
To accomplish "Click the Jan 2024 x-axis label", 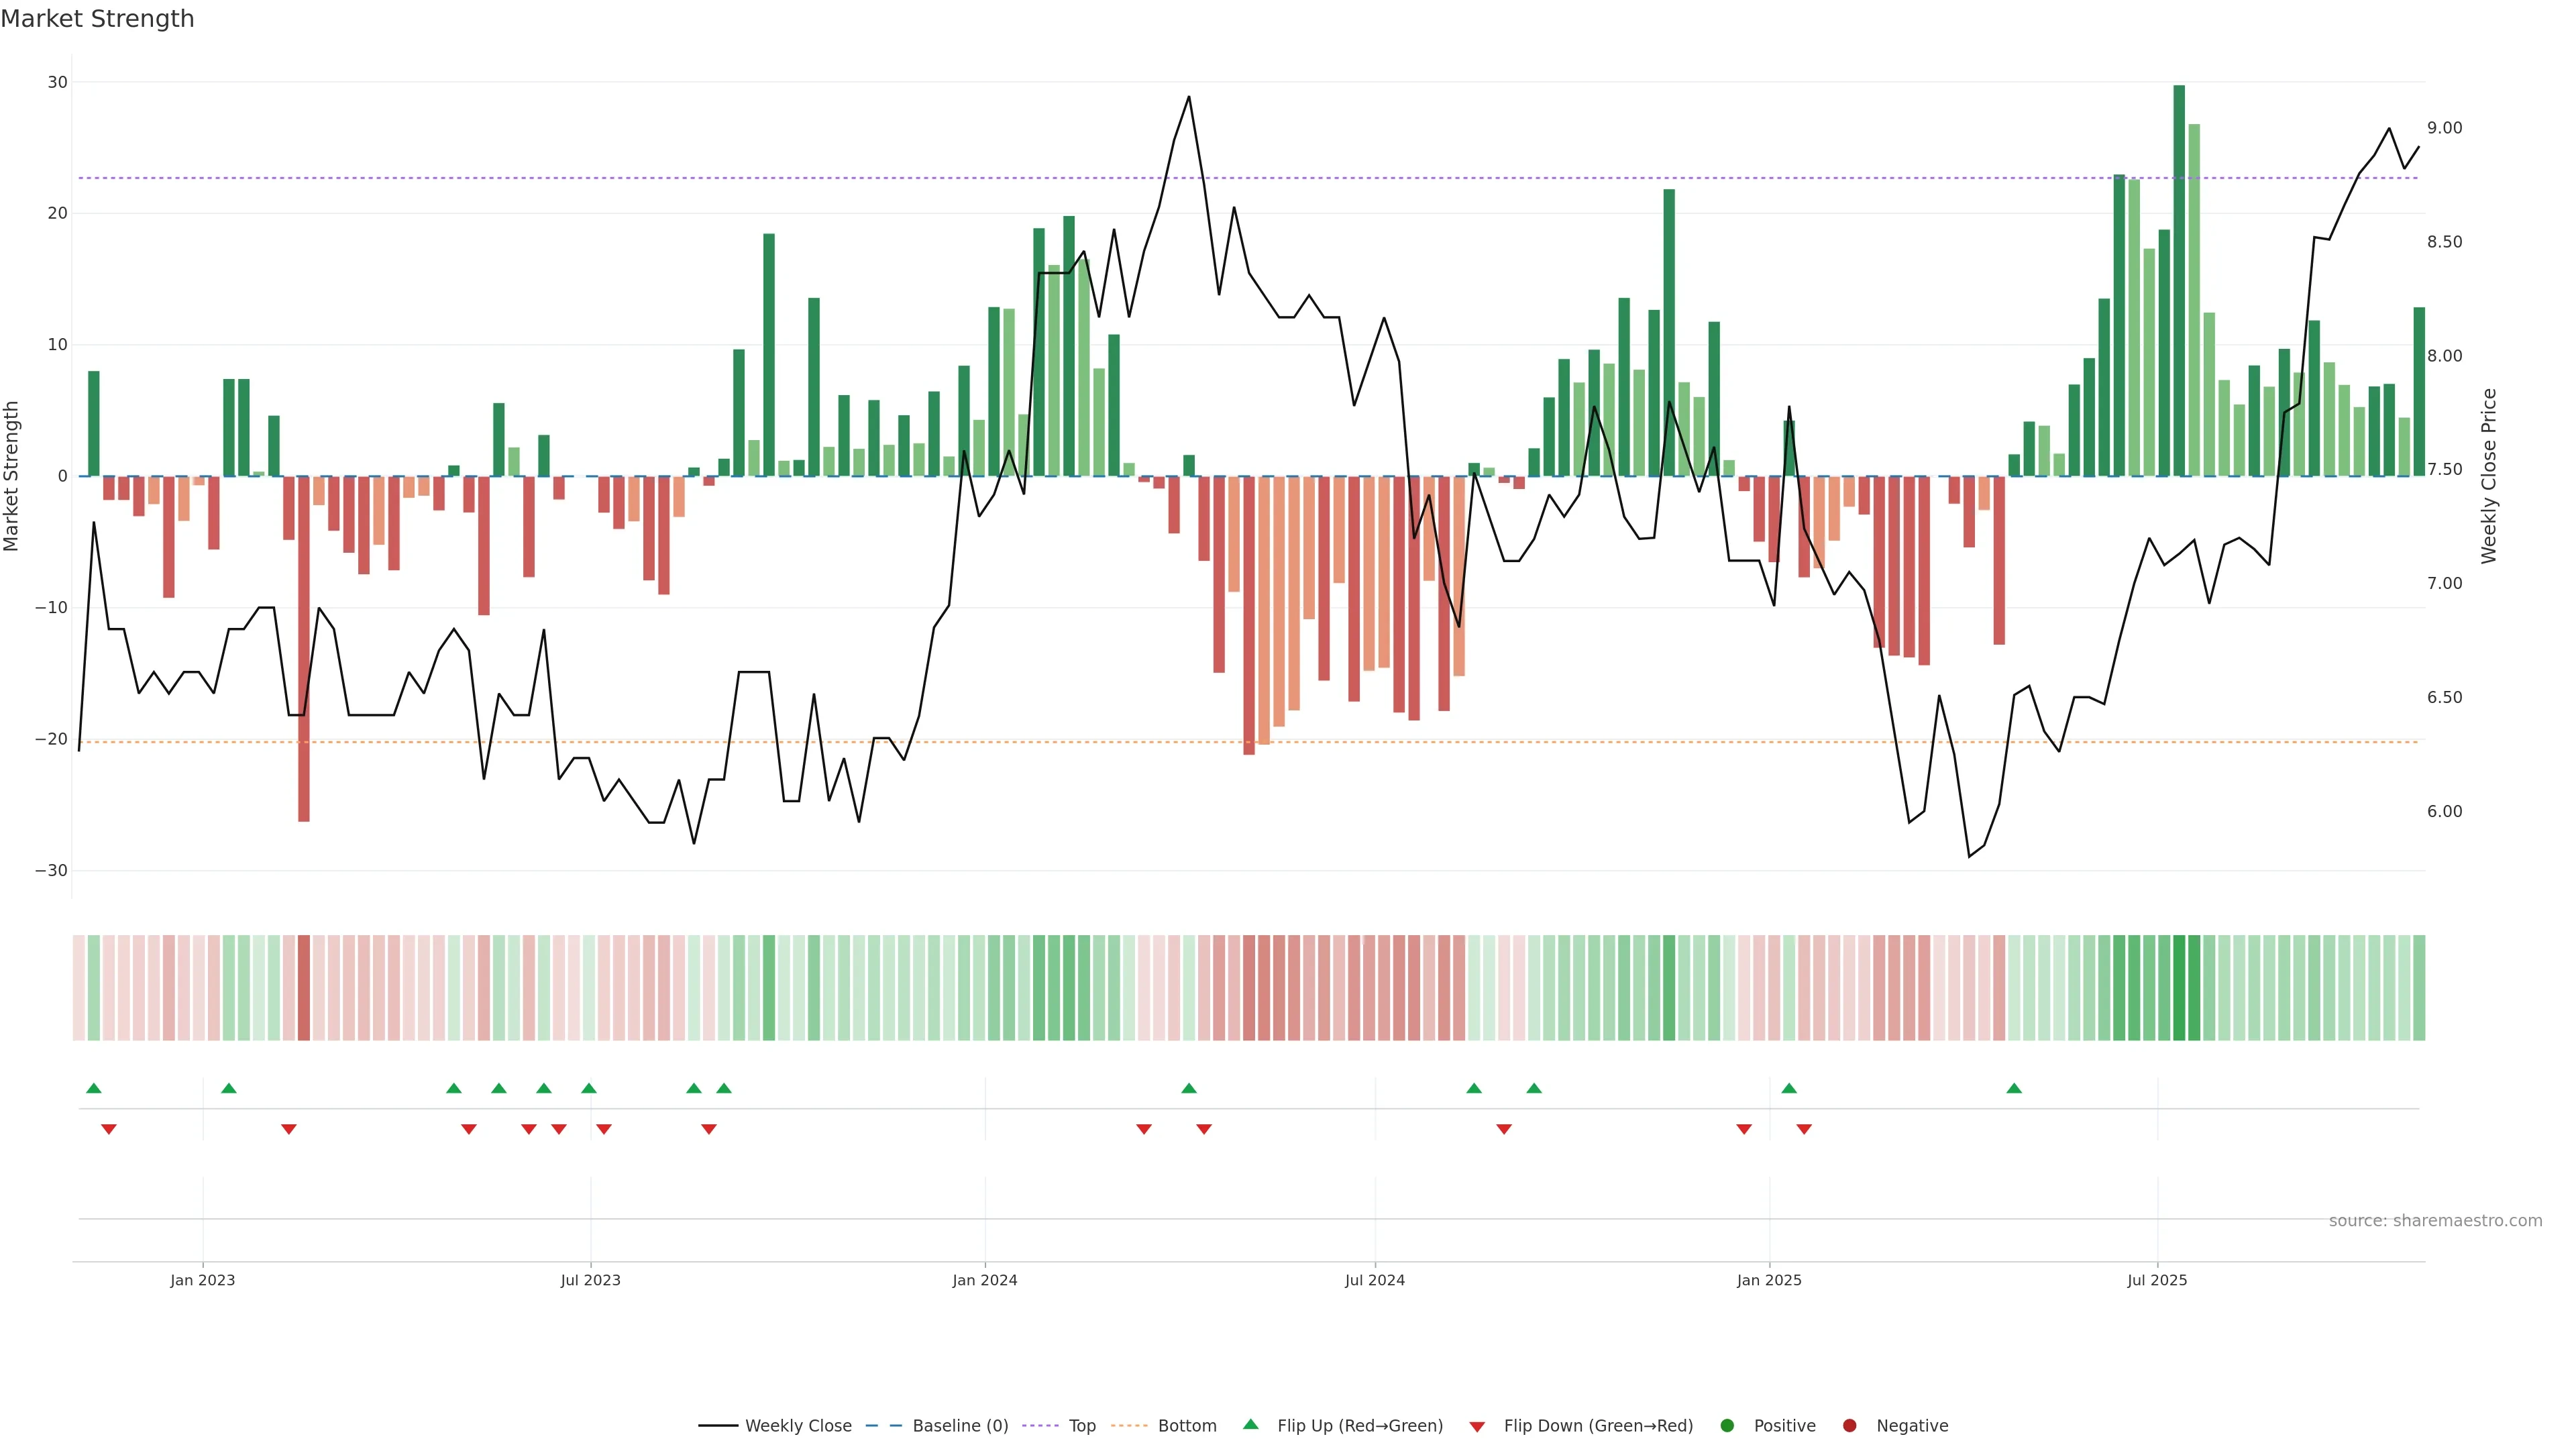I will (984, 1280).
